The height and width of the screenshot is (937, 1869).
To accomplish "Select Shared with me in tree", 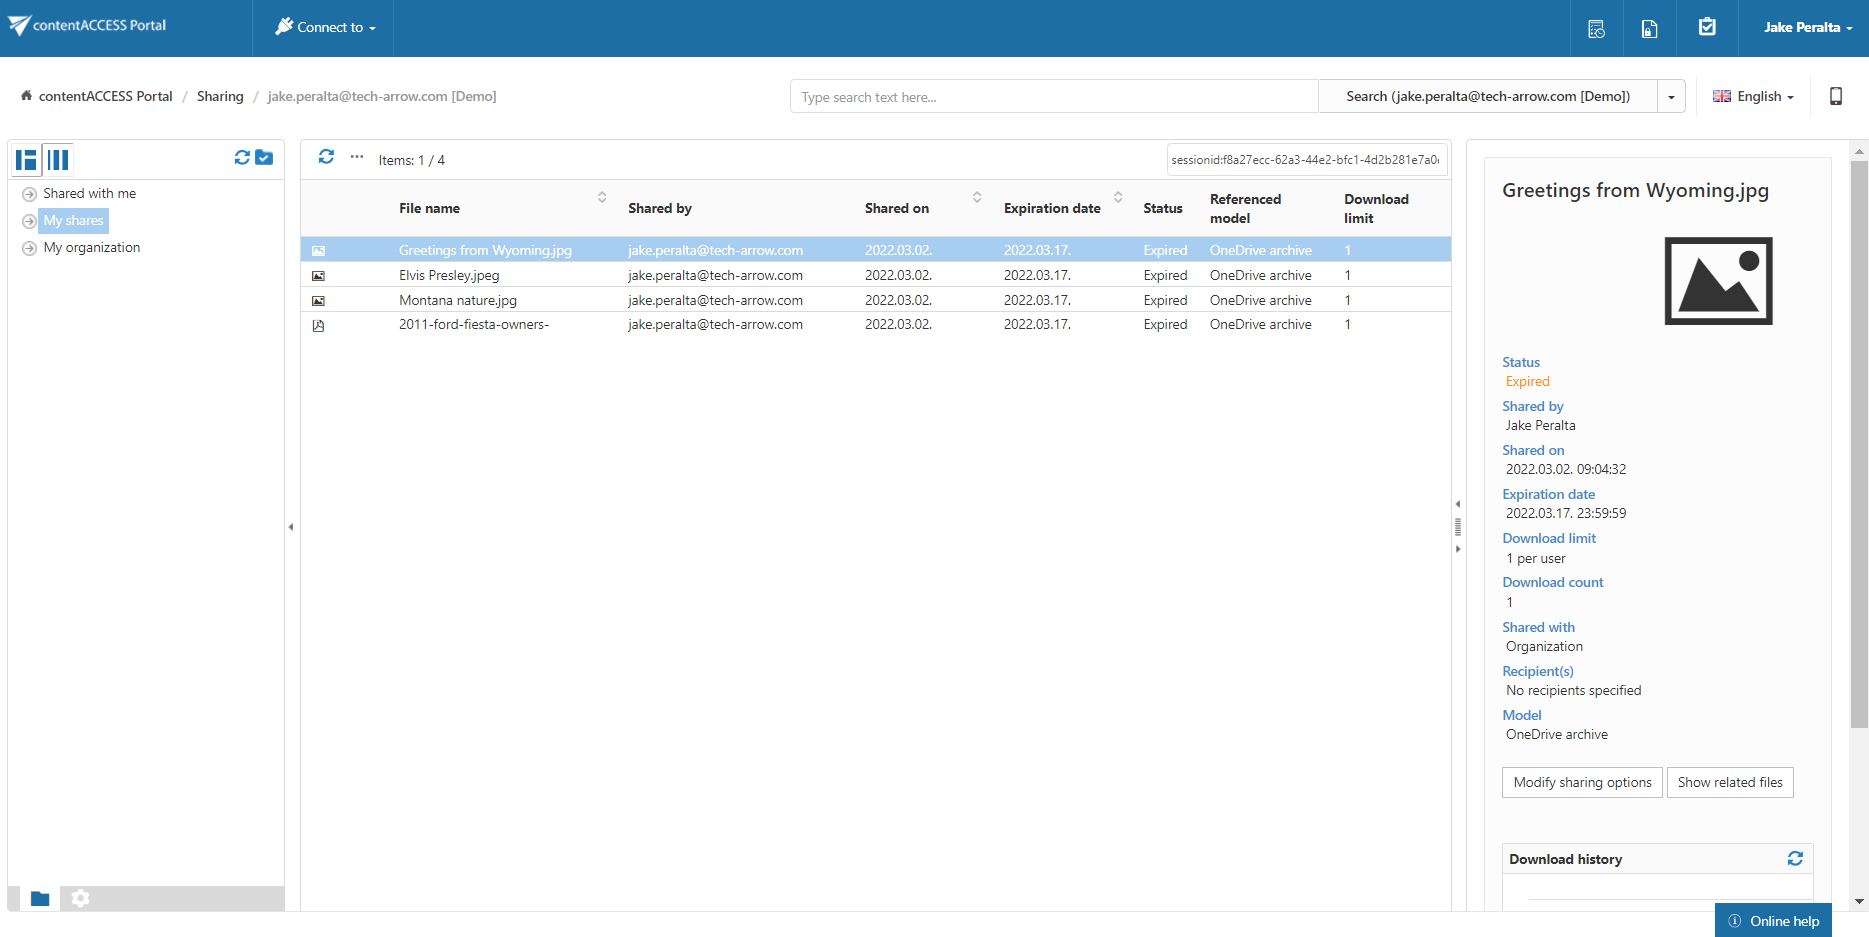I will [x=89, y=194].
